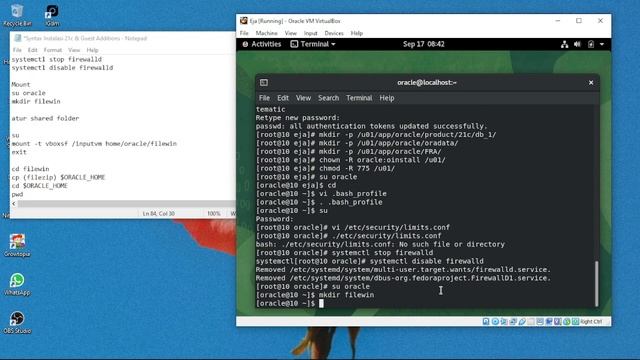The height and width of the screenshot is (360, 640).
Task: Click Notepad 100% zoom status entry
Action: 213,213
